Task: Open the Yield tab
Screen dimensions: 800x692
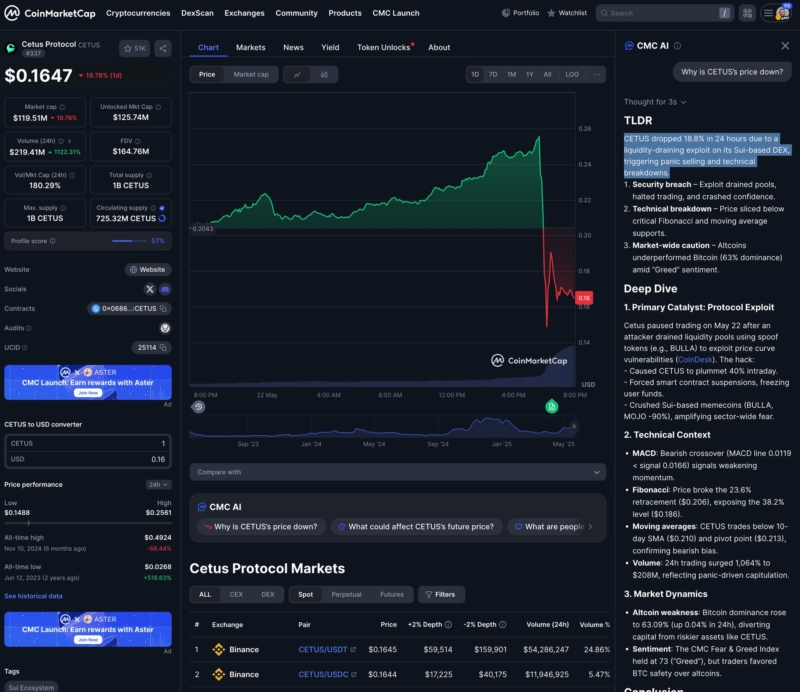Action: [x=330, y=47]
